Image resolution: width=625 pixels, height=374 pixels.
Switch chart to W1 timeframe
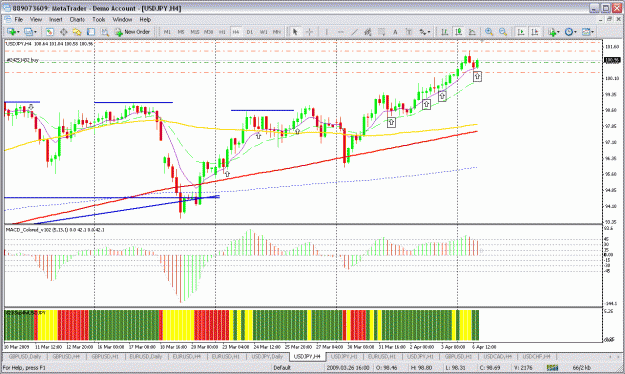[x=263, y=32]
